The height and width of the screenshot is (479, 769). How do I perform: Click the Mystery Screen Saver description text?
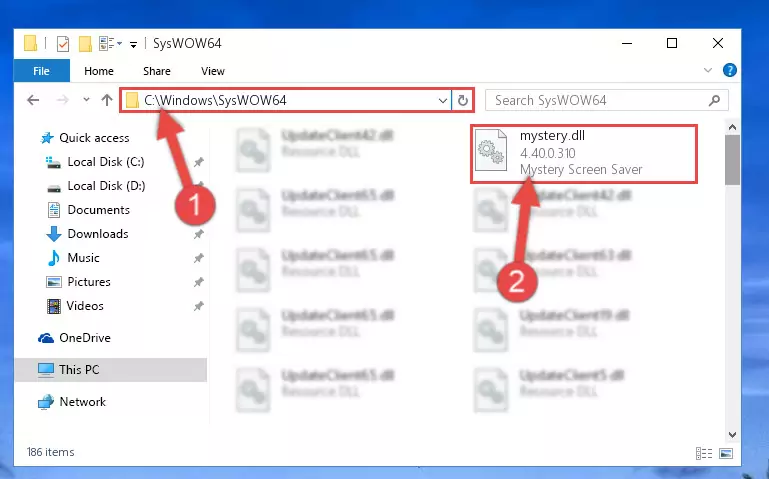pyautogui.click(x=581, y=170)
